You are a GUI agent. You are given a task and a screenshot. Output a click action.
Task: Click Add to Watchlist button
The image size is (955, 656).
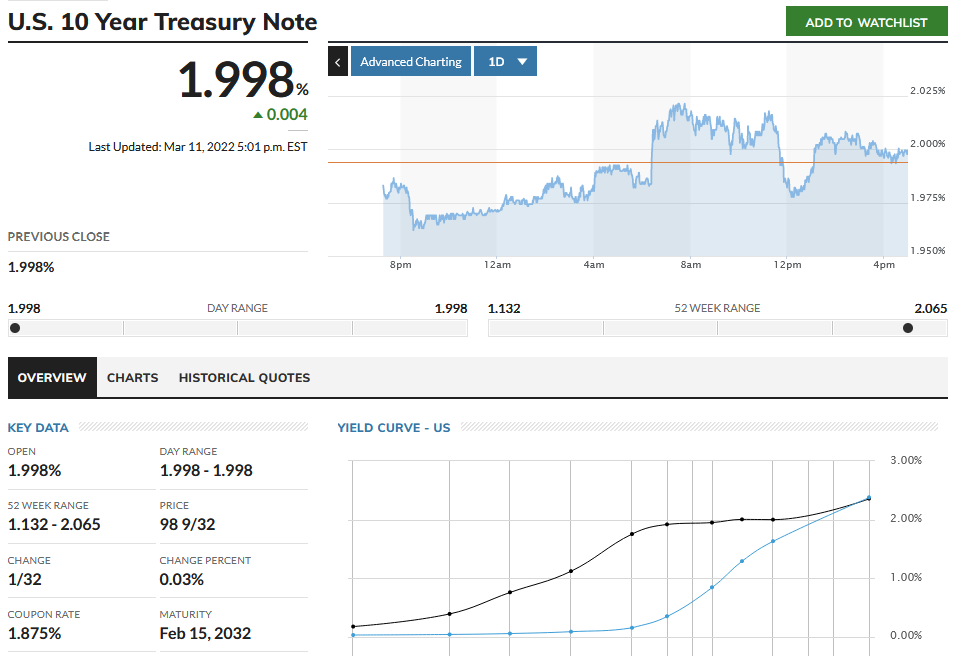[866, 22]
